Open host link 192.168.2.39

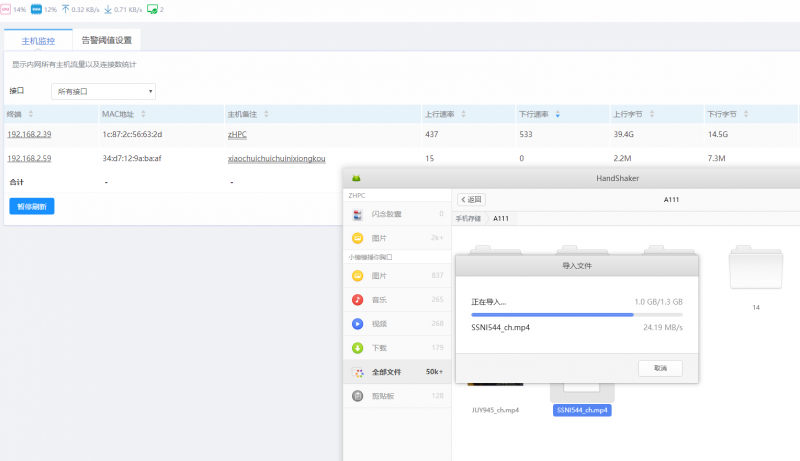[x=29, y=134]
